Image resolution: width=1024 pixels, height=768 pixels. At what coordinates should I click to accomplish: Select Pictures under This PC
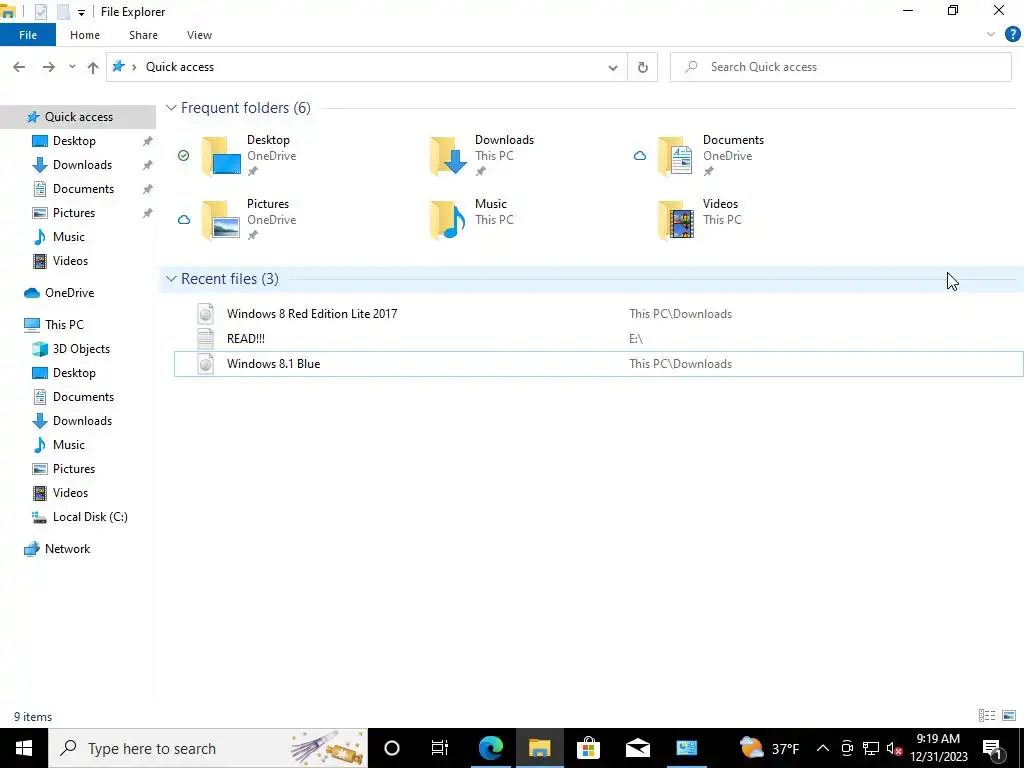click(x=74, y=469)
